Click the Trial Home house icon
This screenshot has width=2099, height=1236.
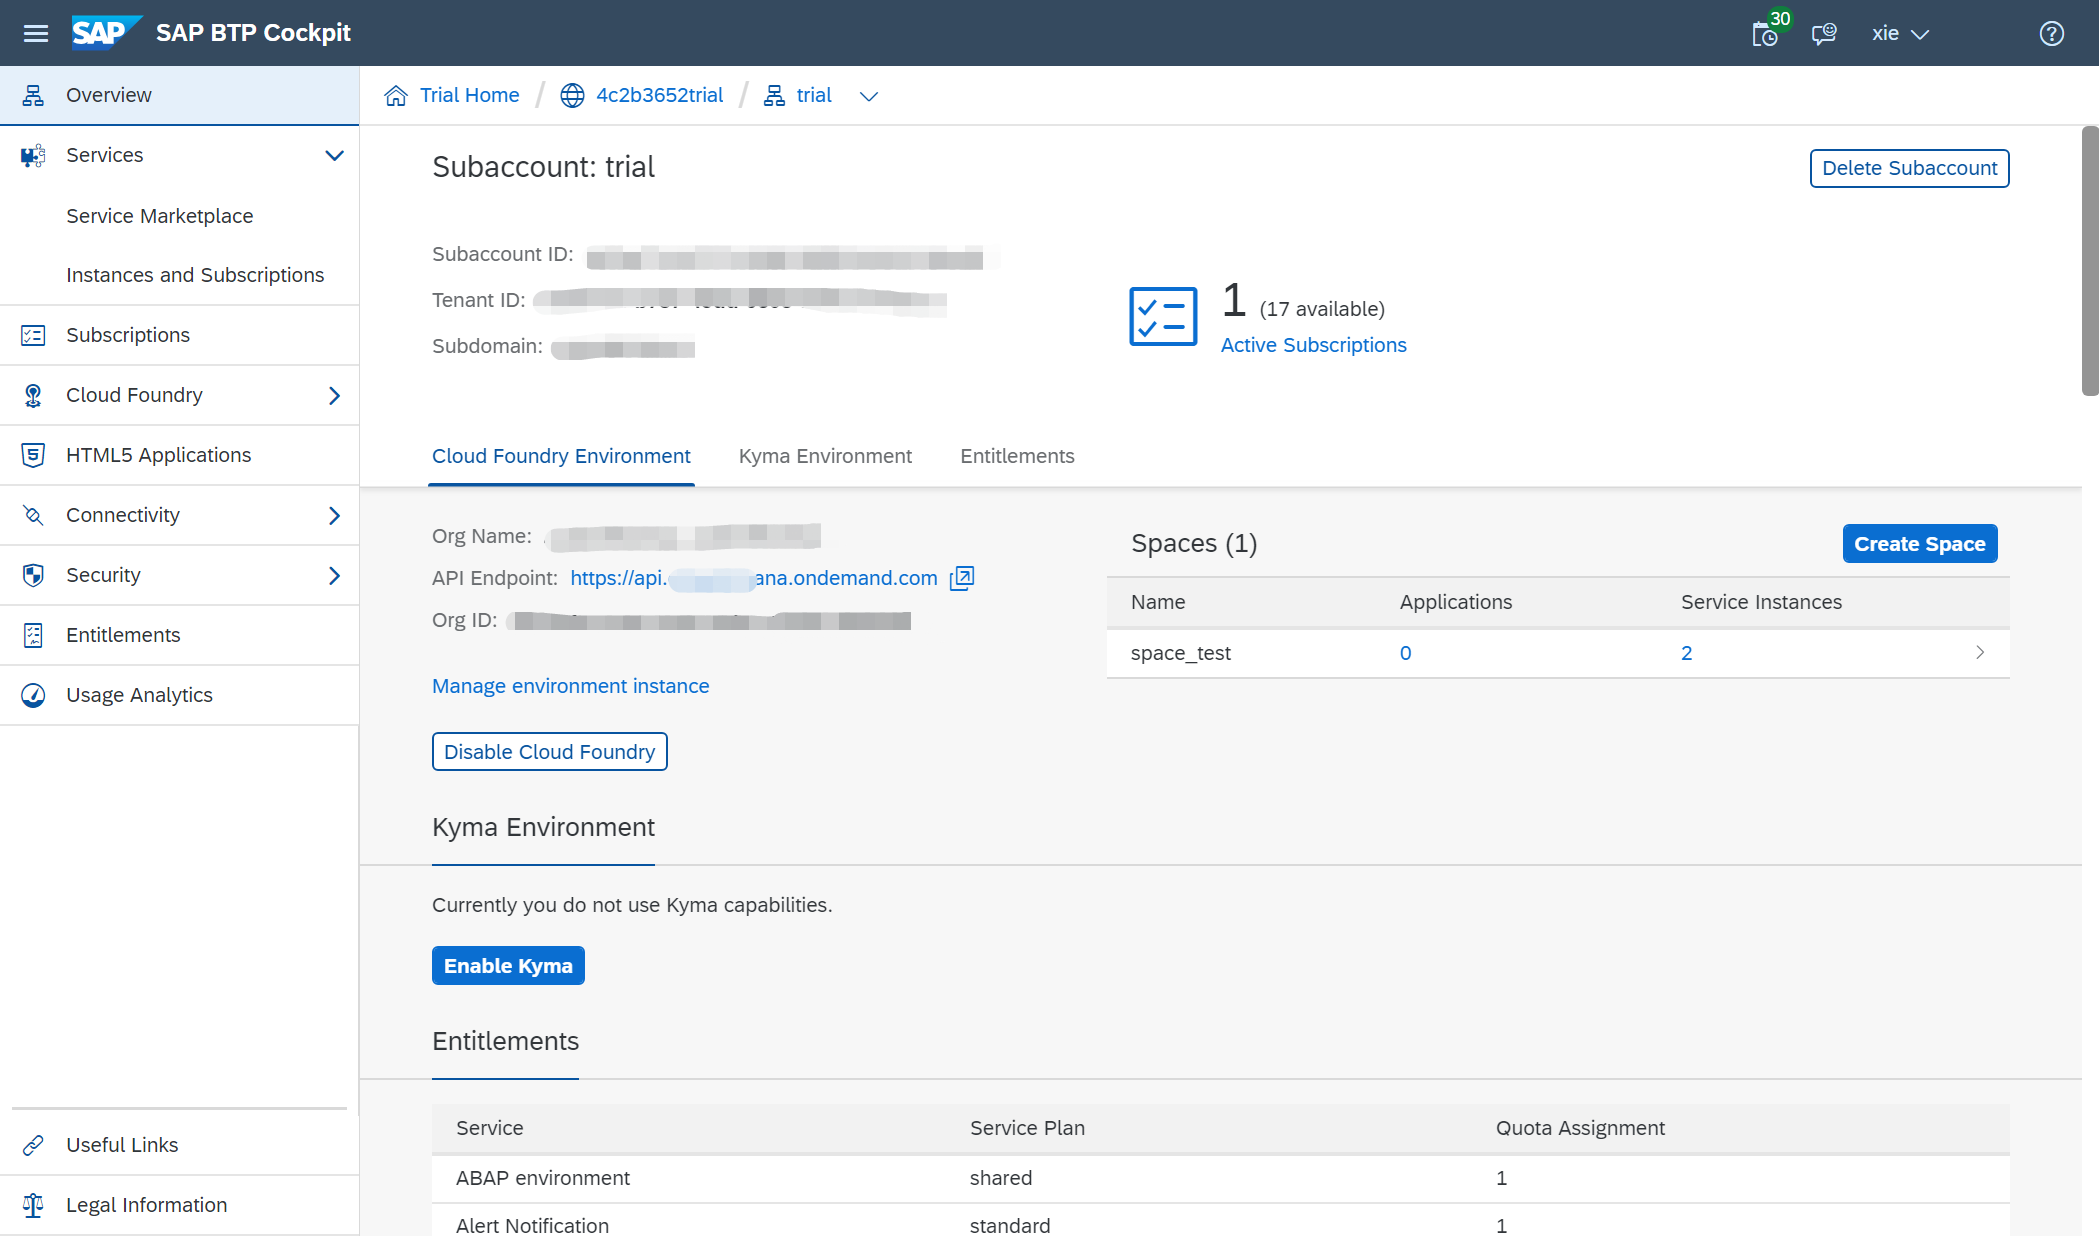pyautogui.click(x=396, y=95)
